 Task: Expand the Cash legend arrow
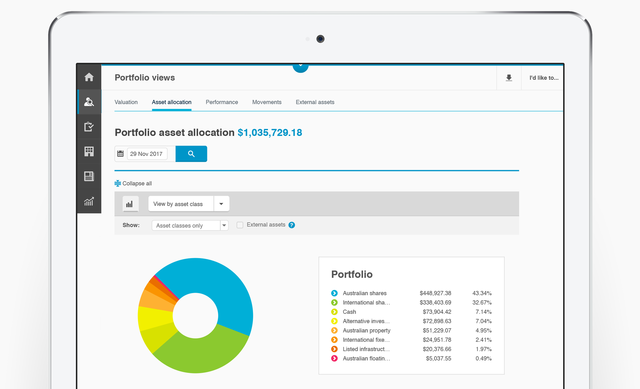334,312
